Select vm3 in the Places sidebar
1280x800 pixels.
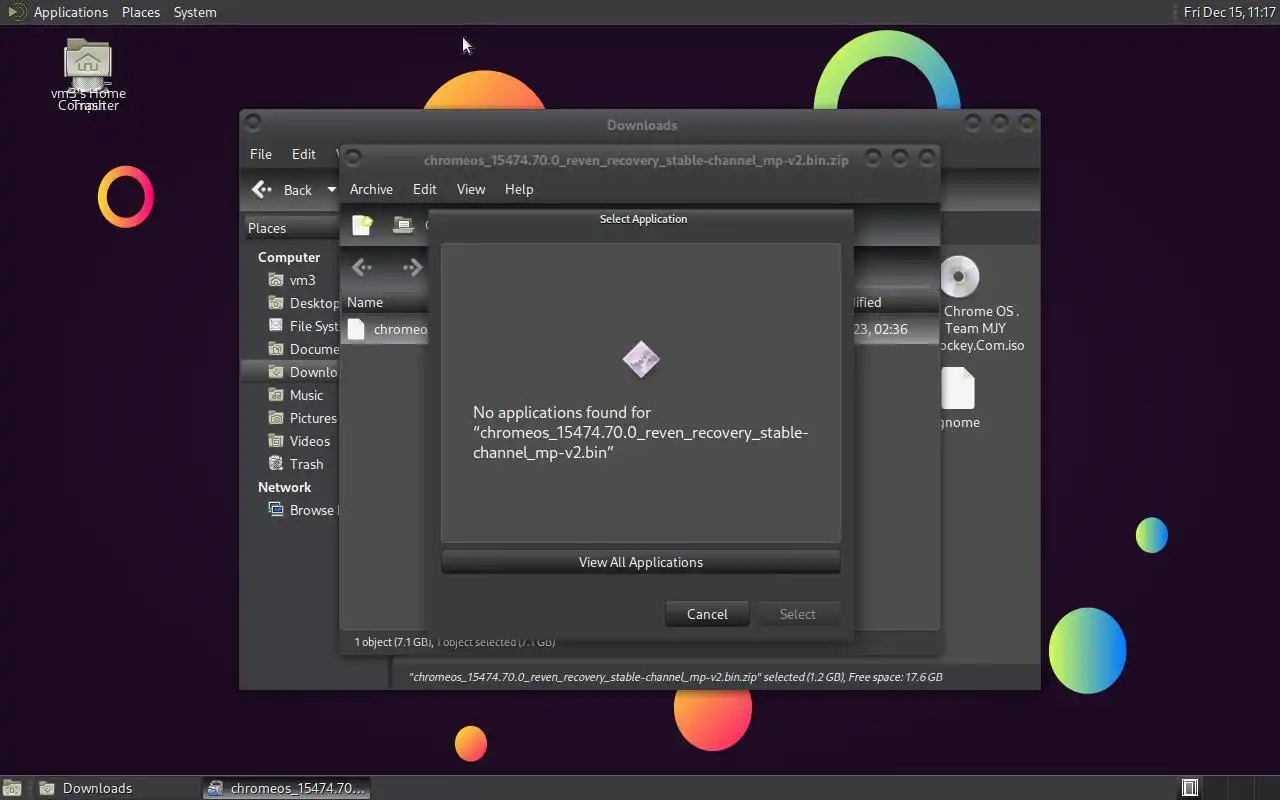302,280
